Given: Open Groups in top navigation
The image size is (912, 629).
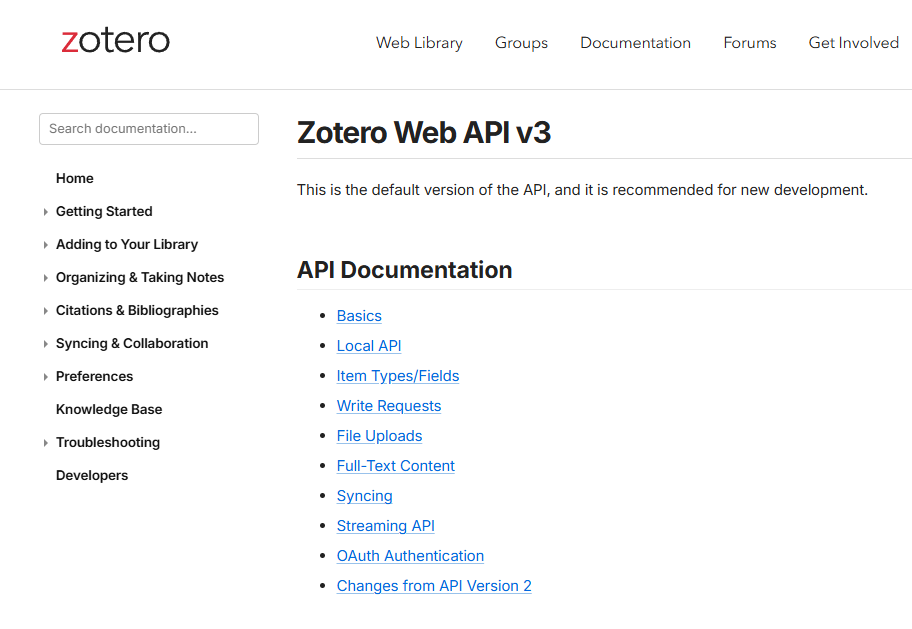Looking at the screenshot, I should [521, 43].
